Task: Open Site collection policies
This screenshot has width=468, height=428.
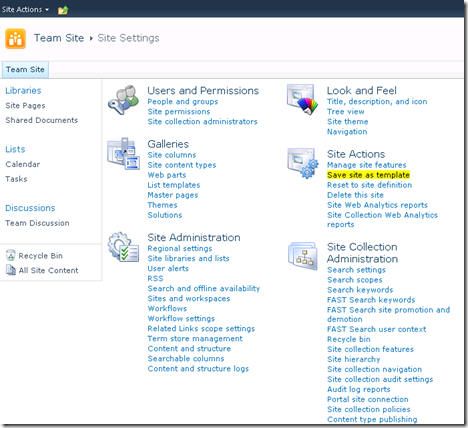Action: [x=369, y=409]
